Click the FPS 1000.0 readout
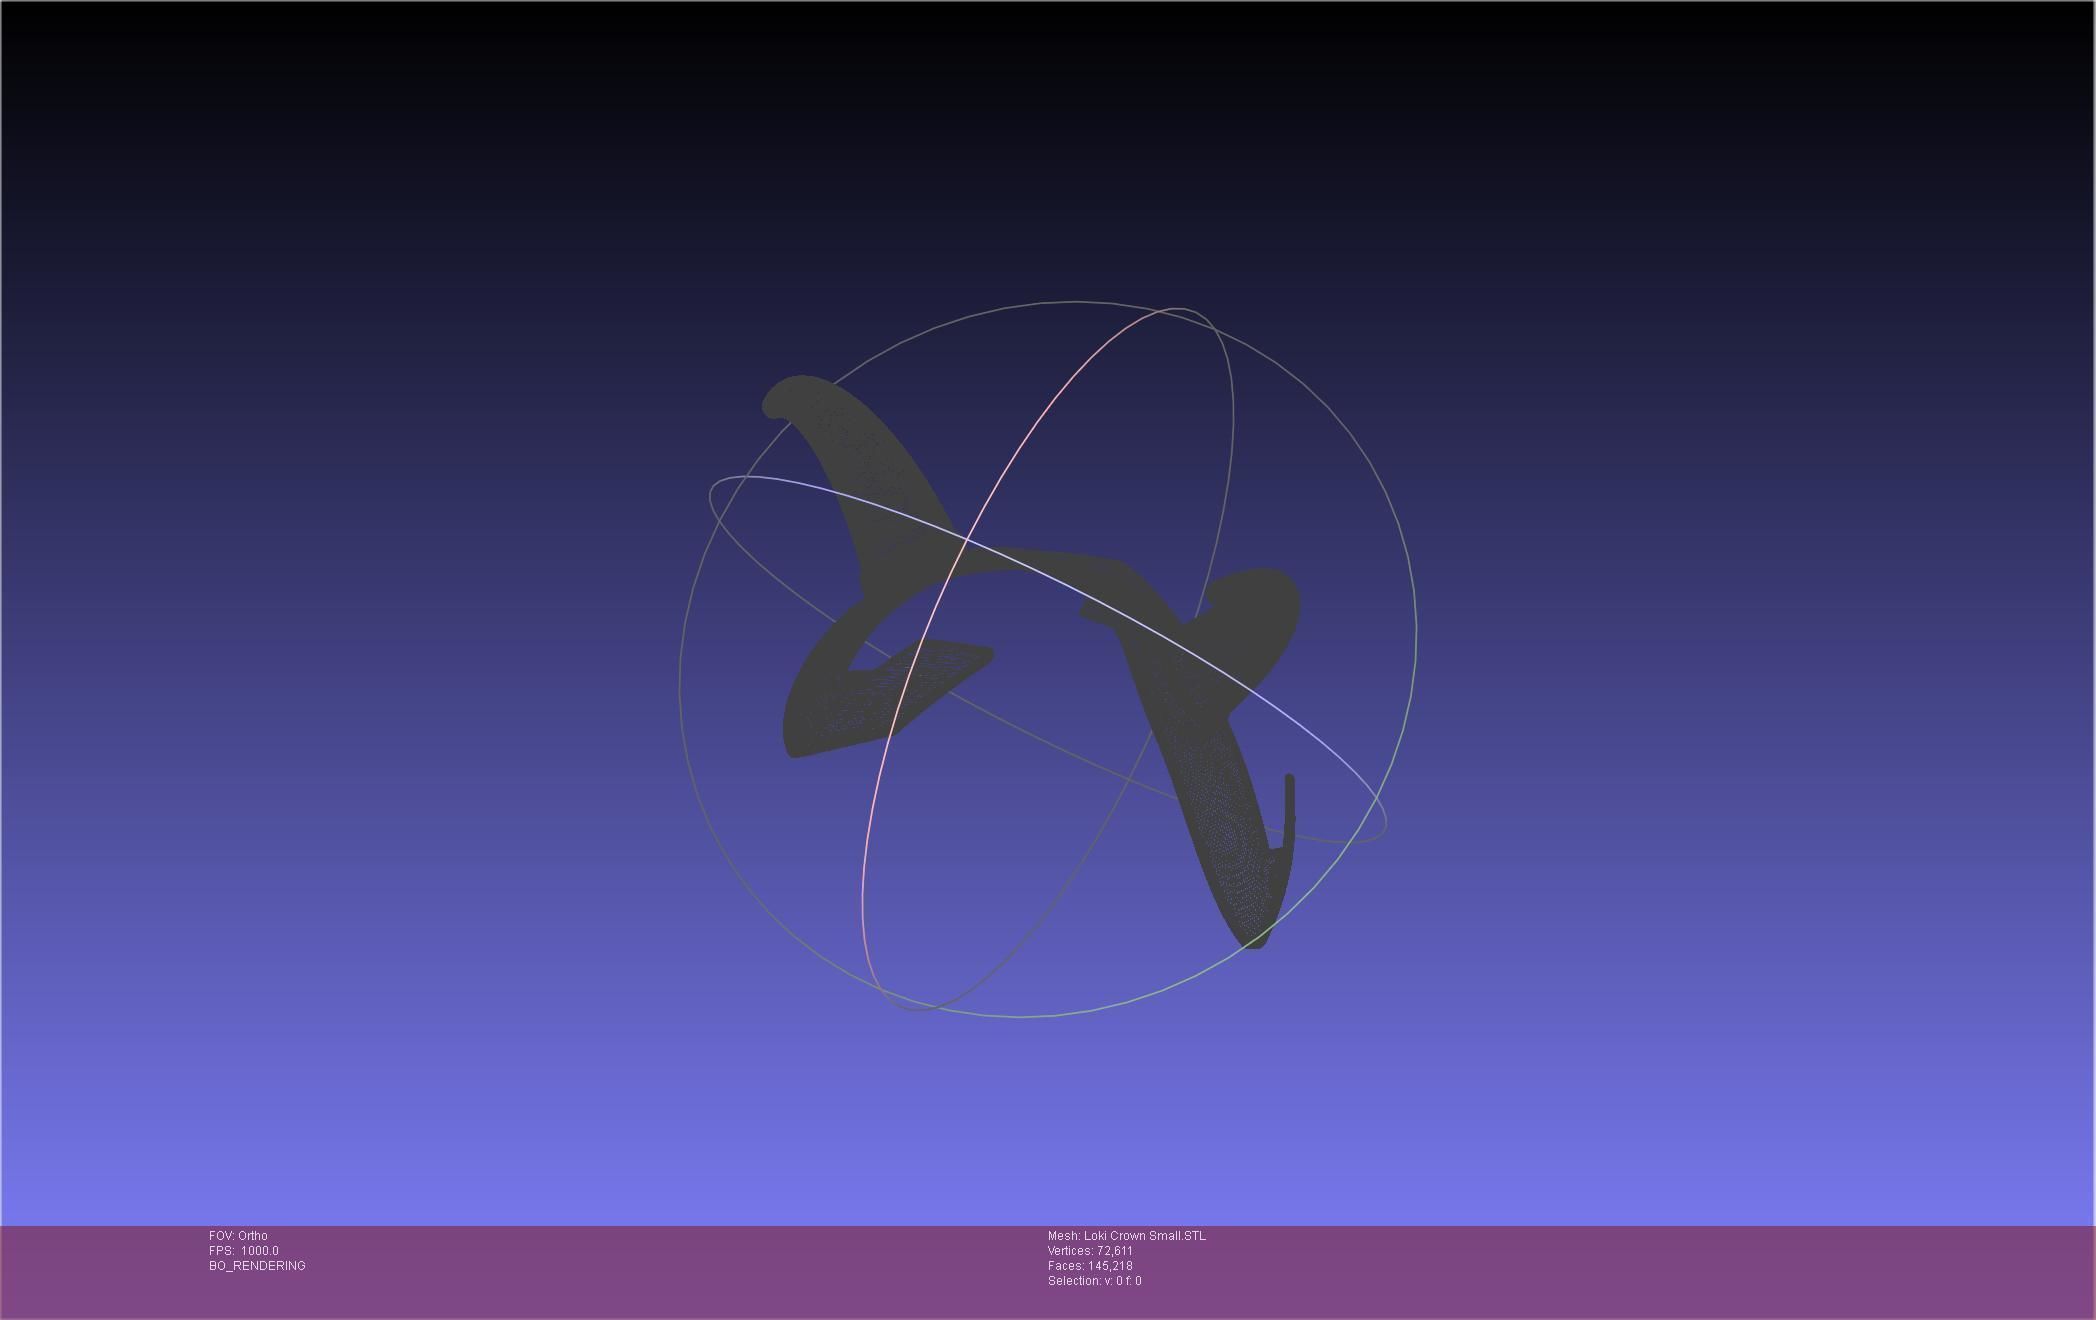 [x=244, y=1251]
